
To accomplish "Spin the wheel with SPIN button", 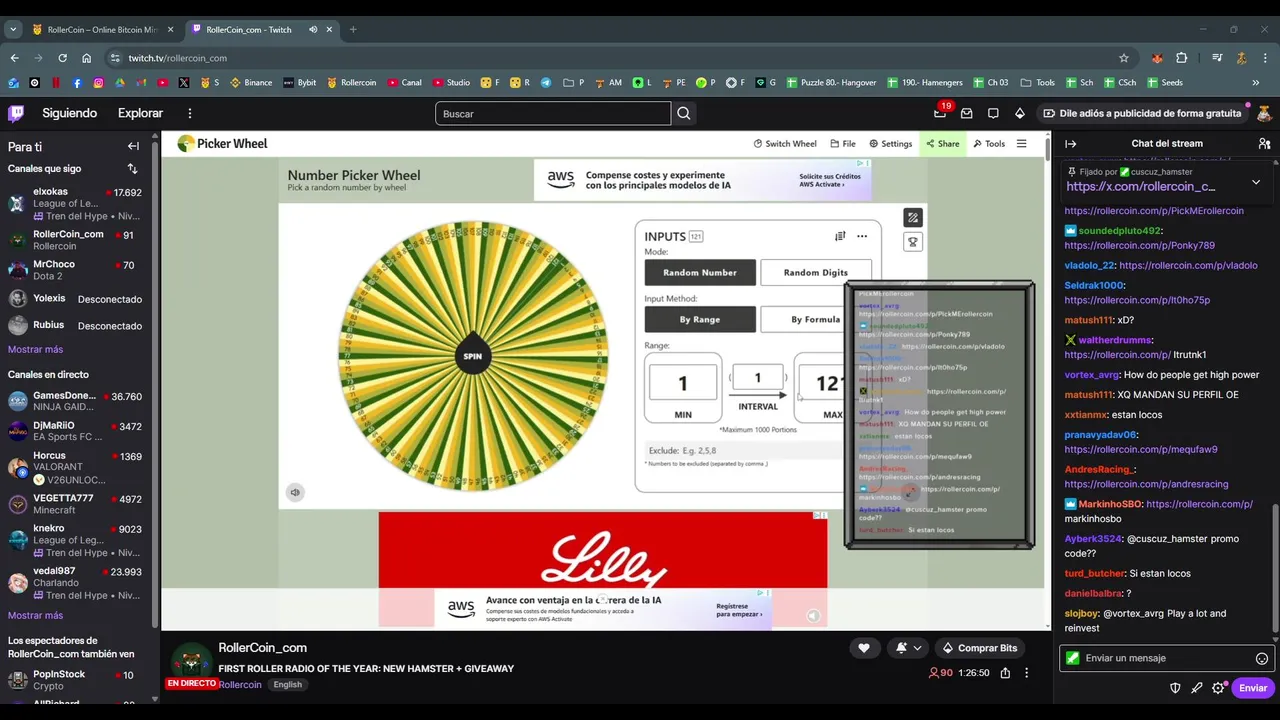I will [473, 356].
